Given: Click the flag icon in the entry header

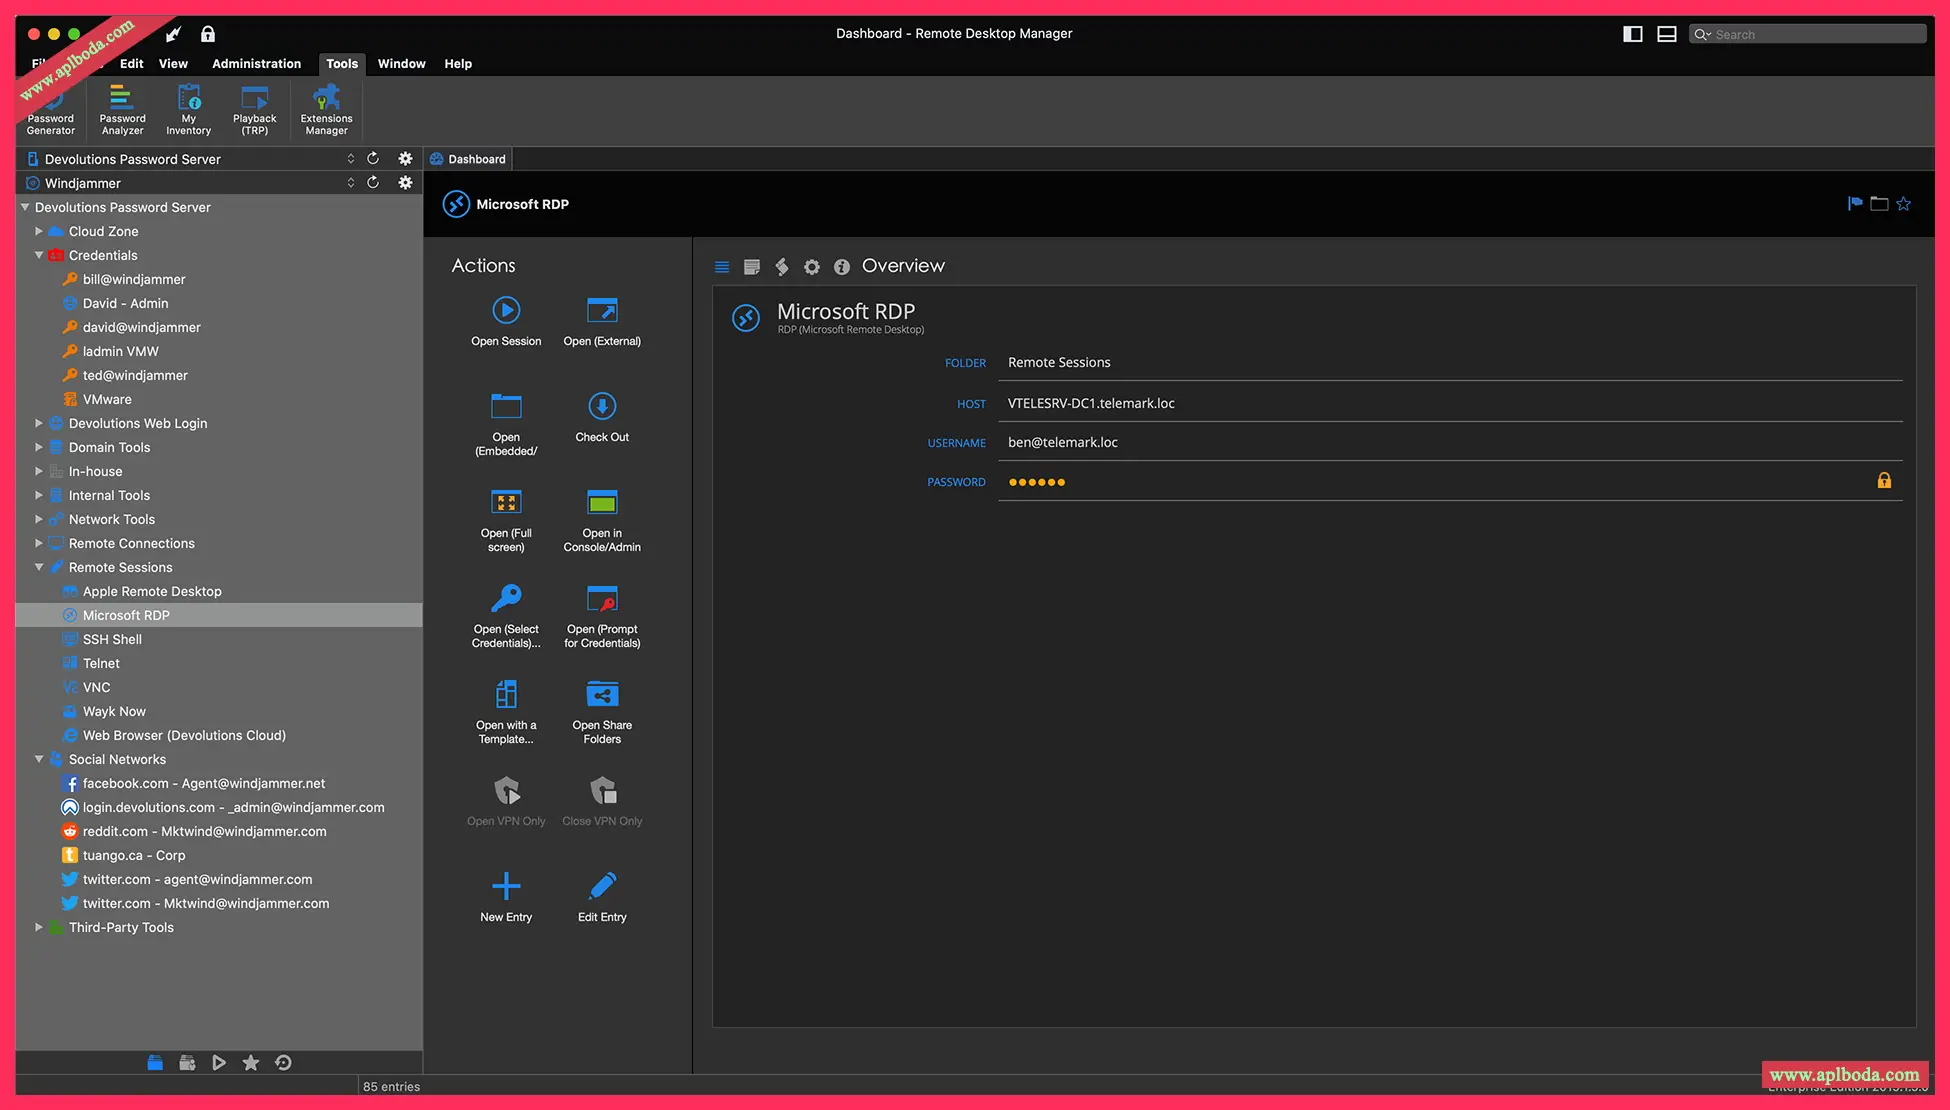Looking at the screenshot, I should (x=1855, y=204).
